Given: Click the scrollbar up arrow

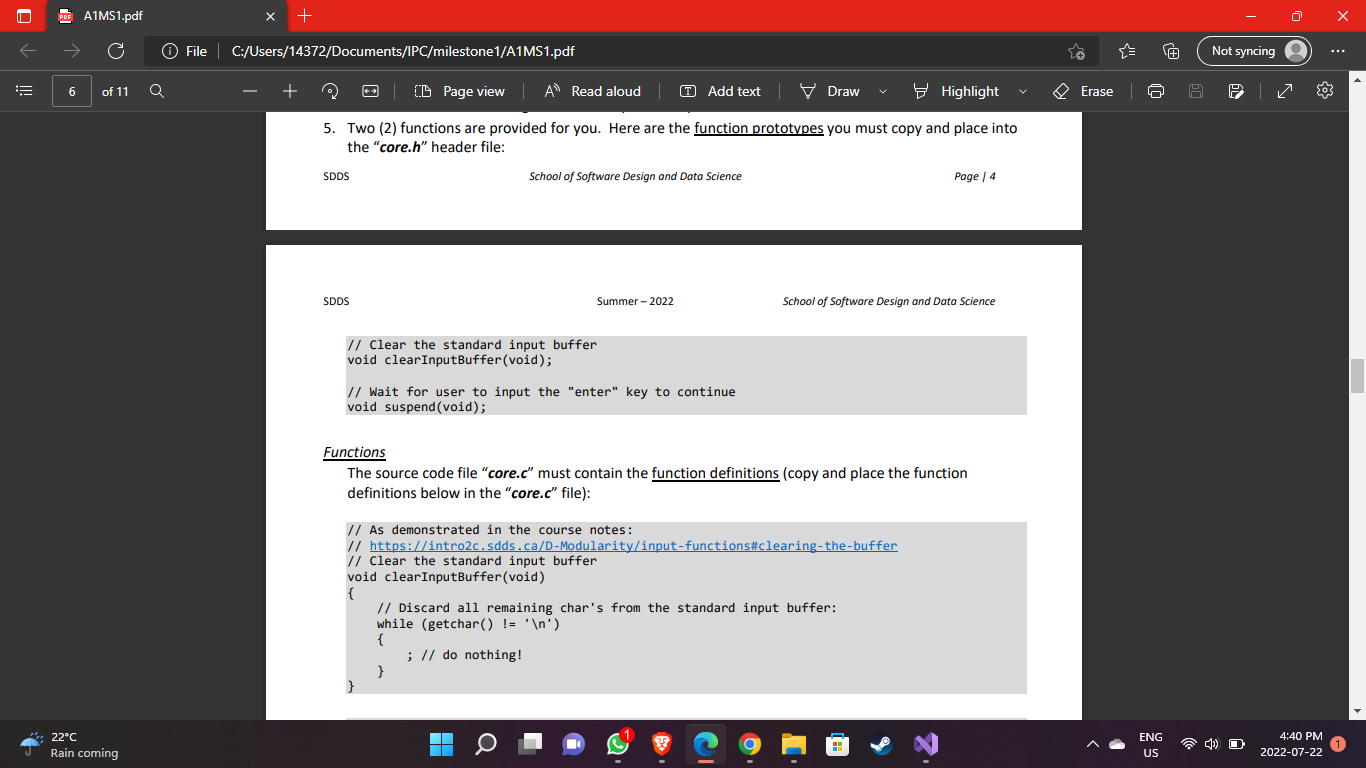Looking at the screenshot, I should [1357, 78].
